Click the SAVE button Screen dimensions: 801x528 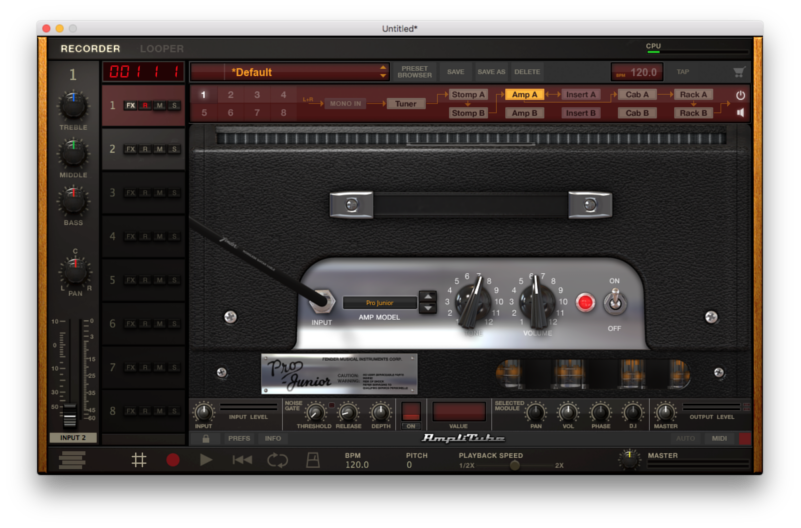click(456, 72)
